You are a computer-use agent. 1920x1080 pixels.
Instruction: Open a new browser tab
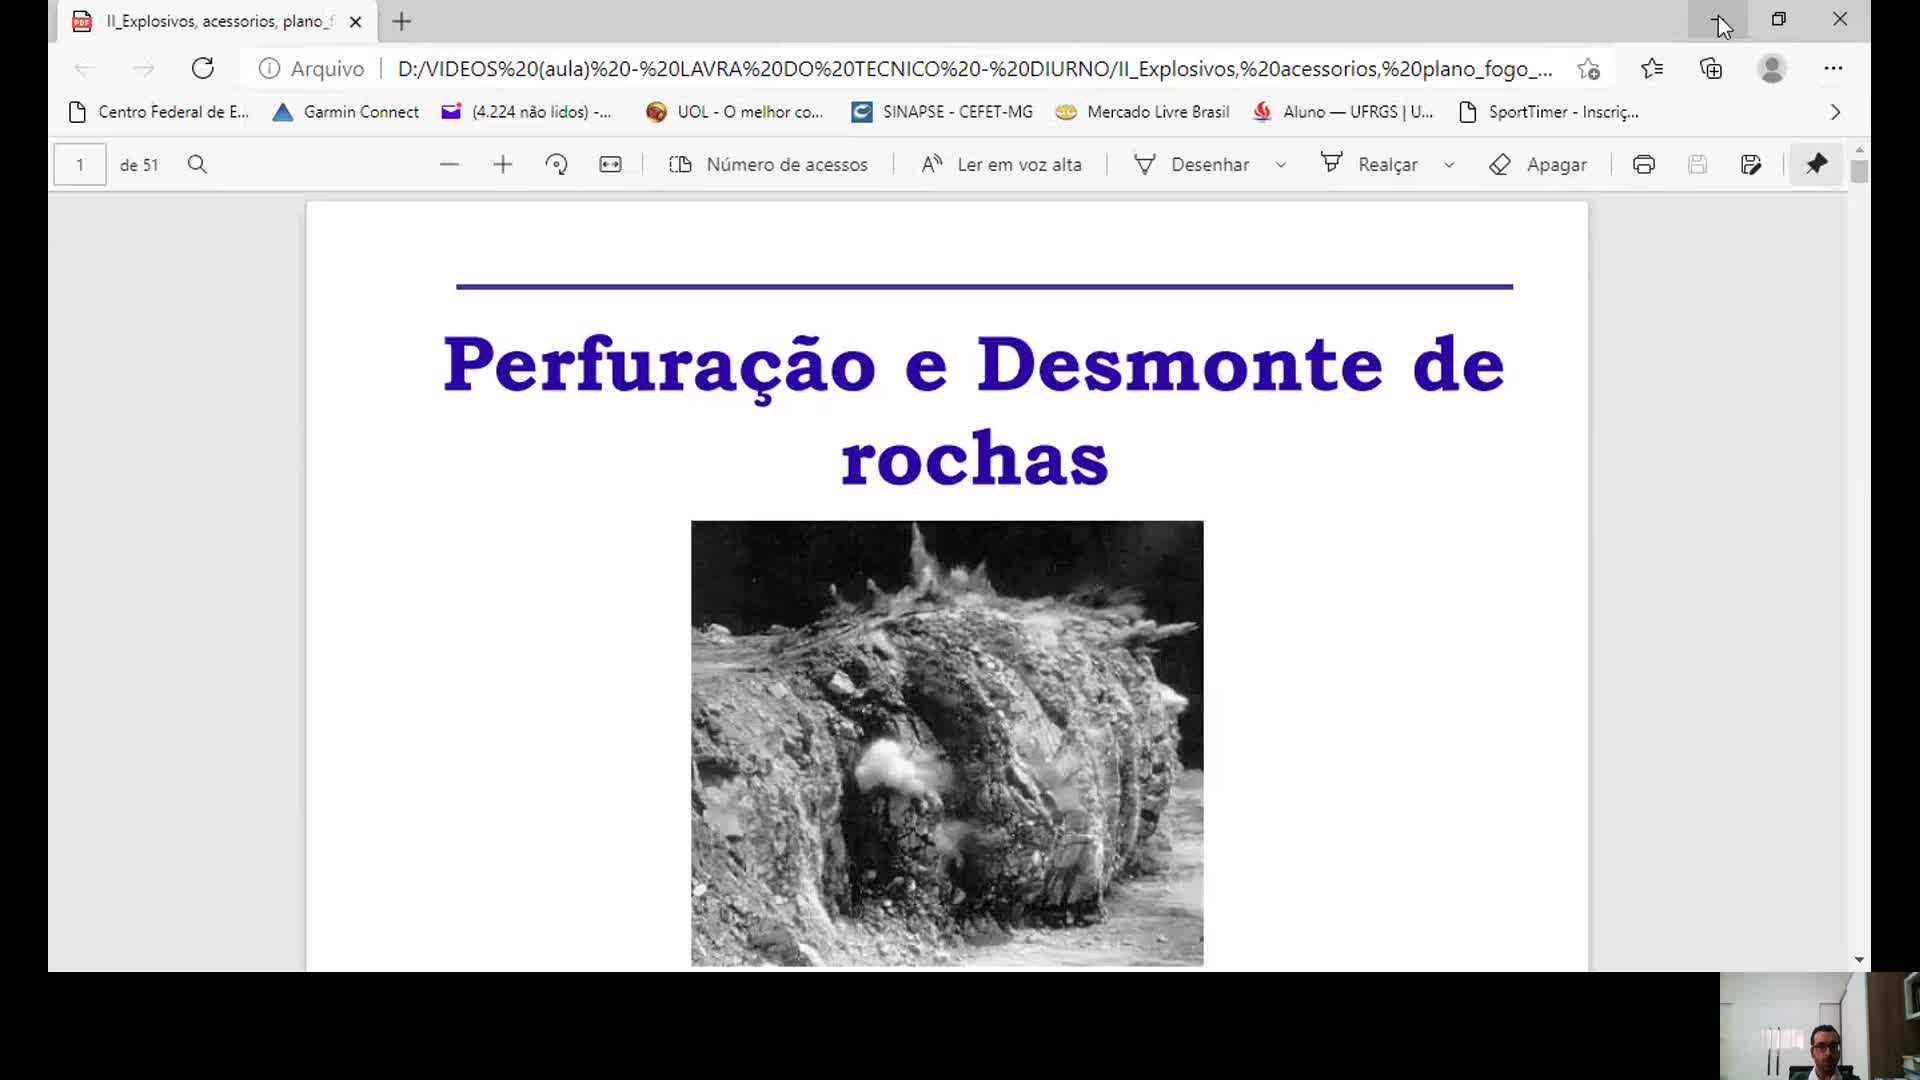[x=401, y=21]
